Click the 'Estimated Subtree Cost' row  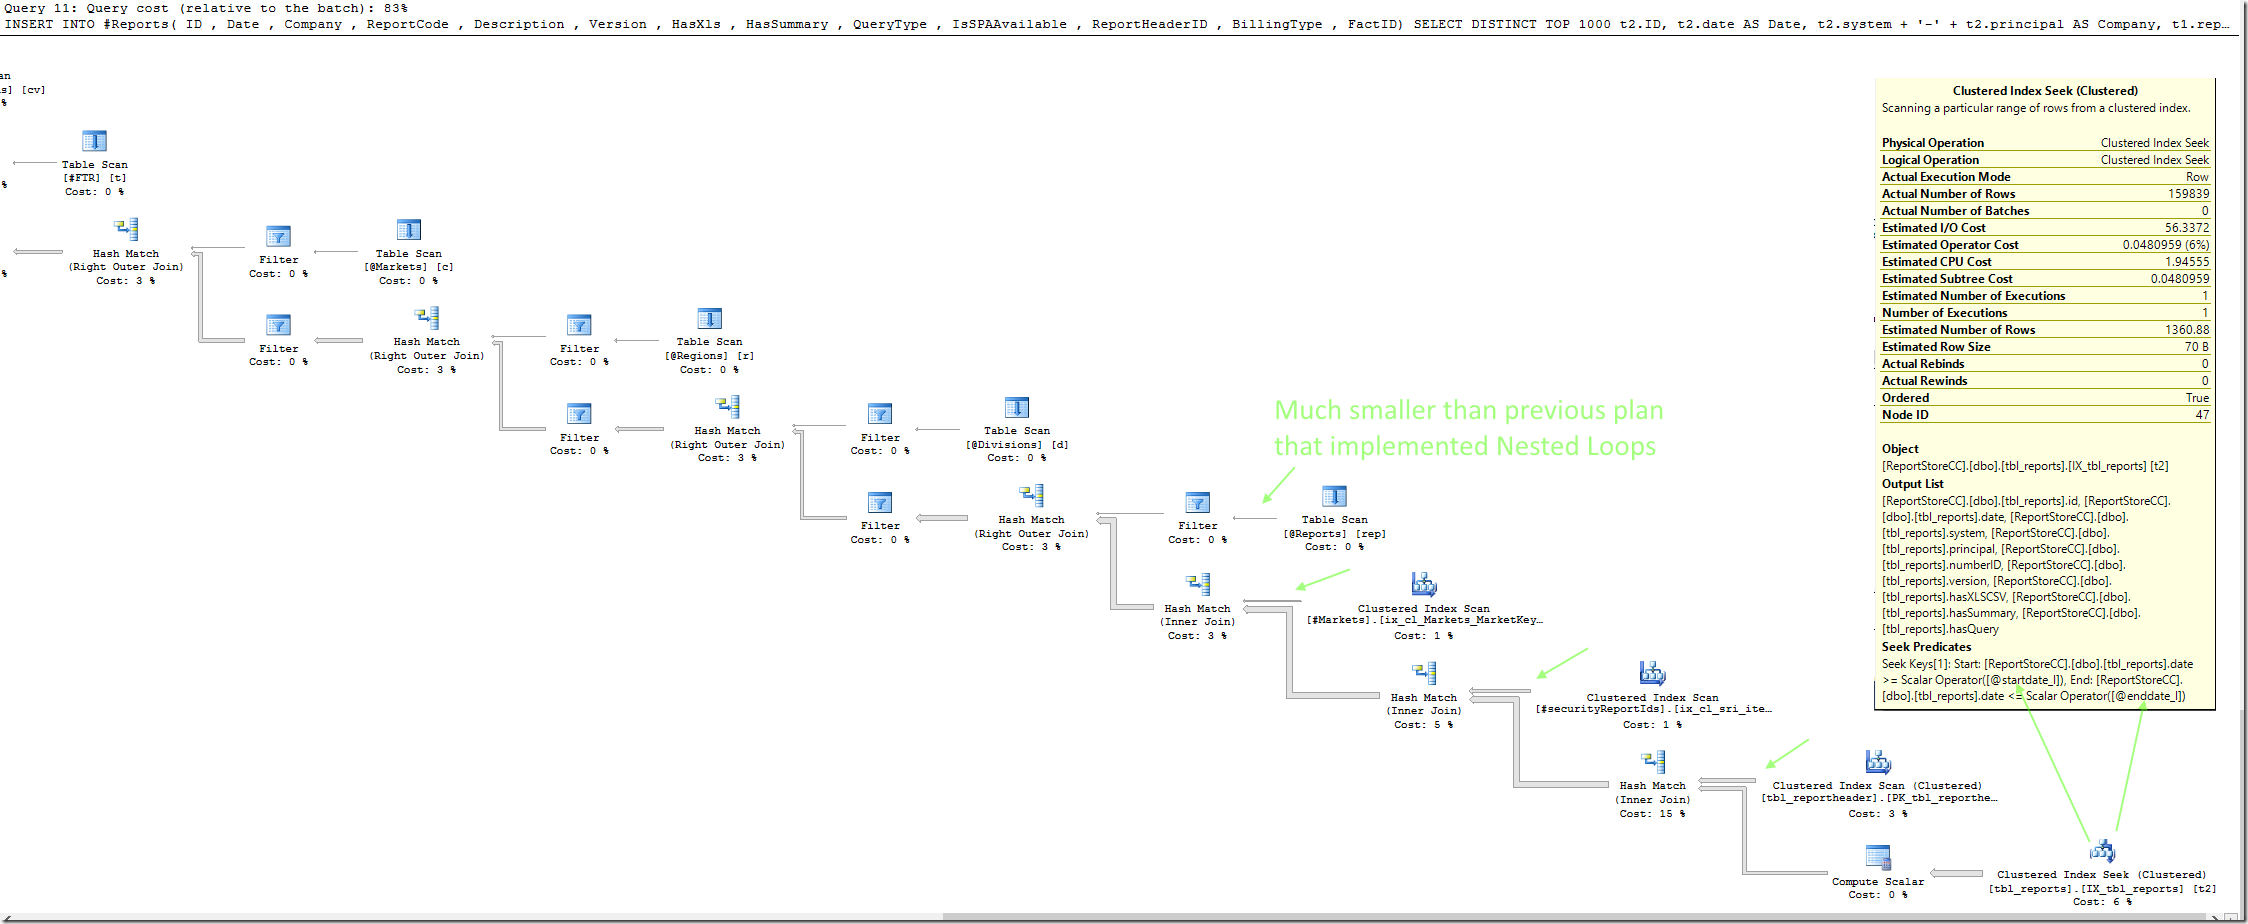click(x=2045, y=279)
